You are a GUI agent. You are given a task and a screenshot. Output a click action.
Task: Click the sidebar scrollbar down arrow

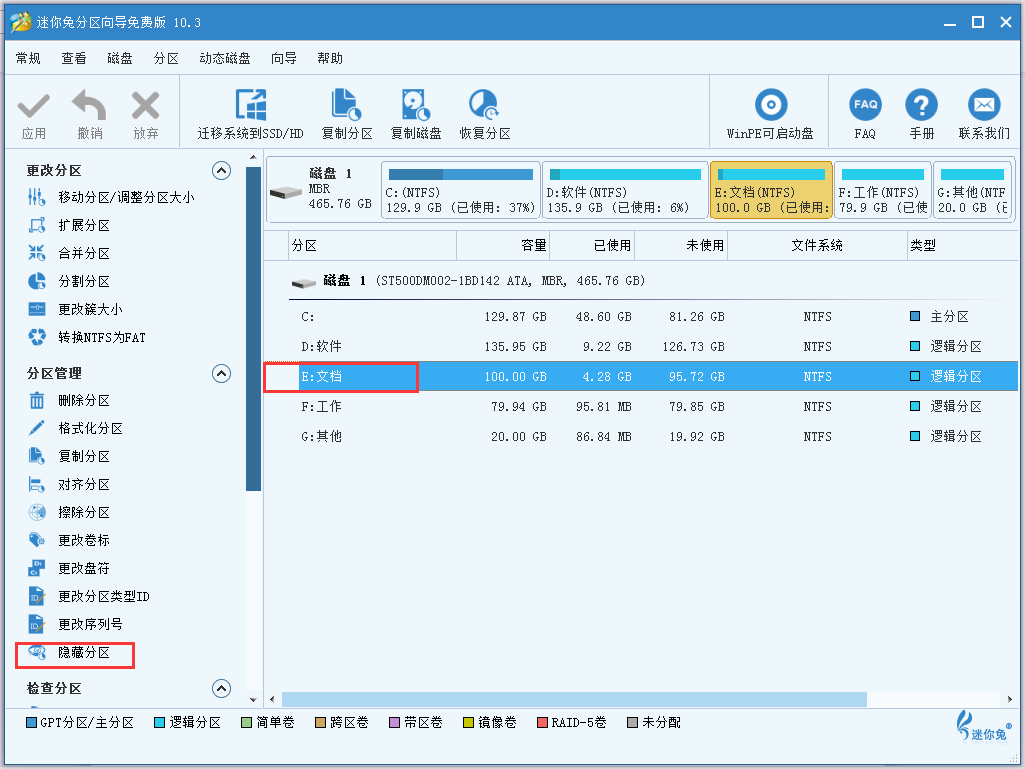pyautogui.click(x=253, y=699)
